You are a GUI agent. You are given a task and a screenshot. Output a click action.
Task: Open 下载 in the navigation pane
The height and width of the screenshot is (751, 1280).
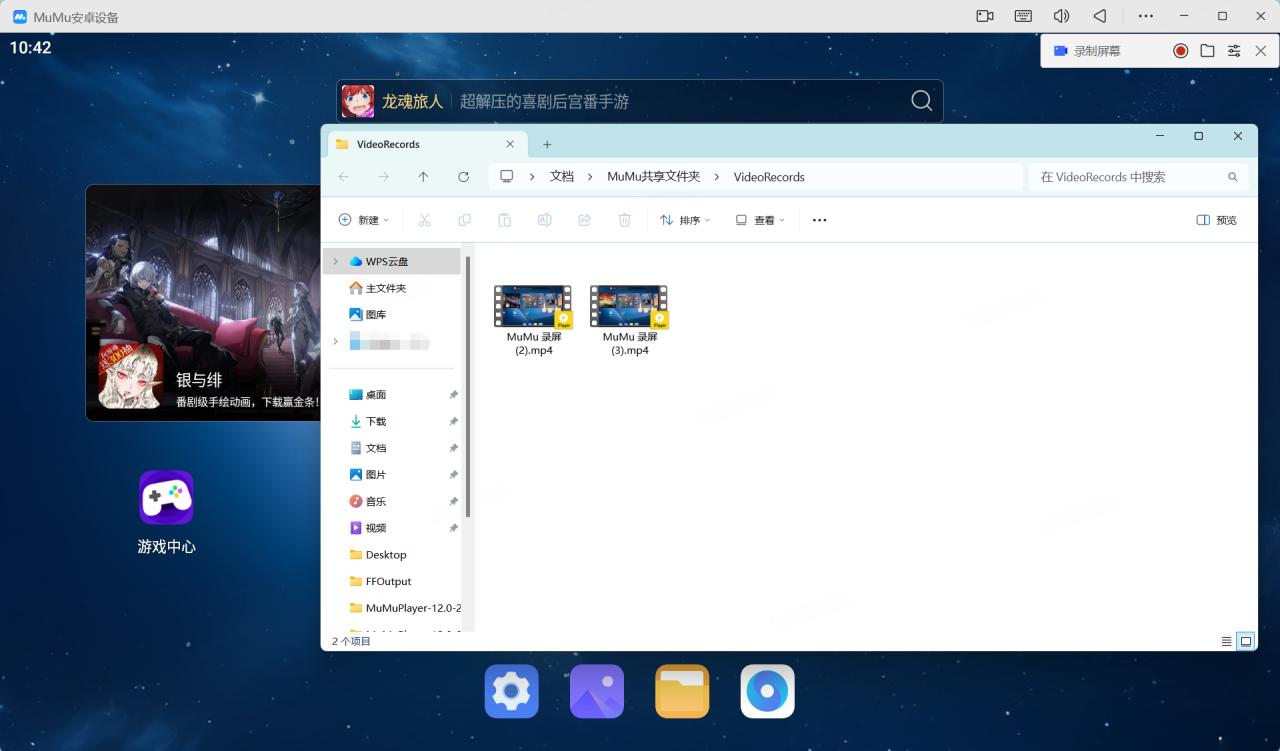click(375, 422)
